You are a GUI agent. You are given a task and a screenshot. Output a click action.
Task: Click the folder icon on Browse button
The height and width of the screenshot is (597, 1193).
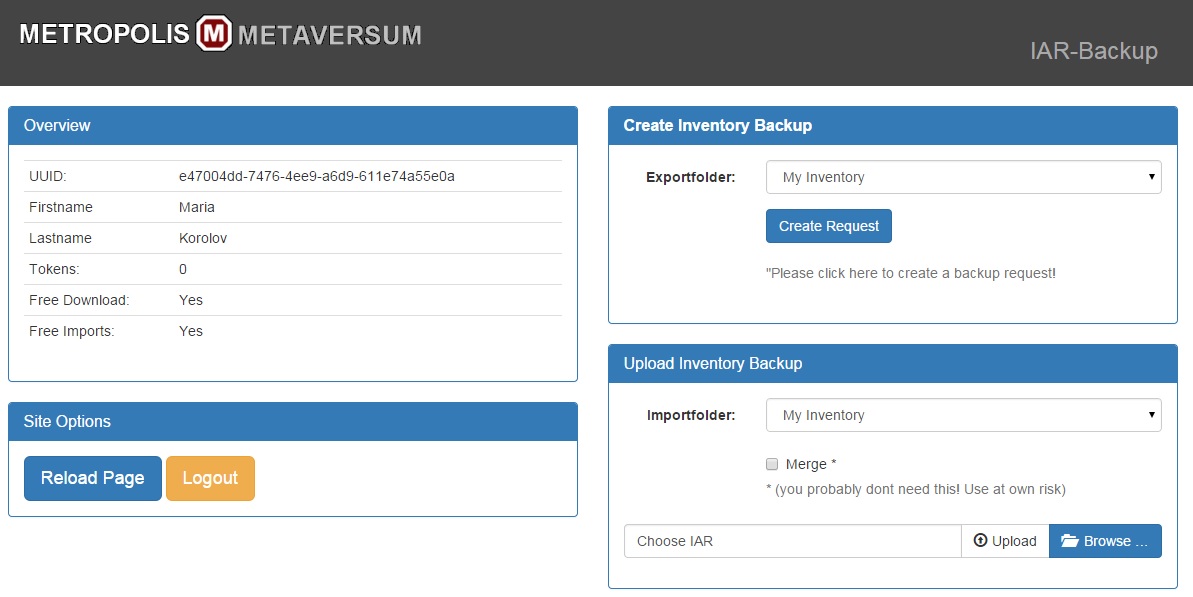[x=1070, y=541]
